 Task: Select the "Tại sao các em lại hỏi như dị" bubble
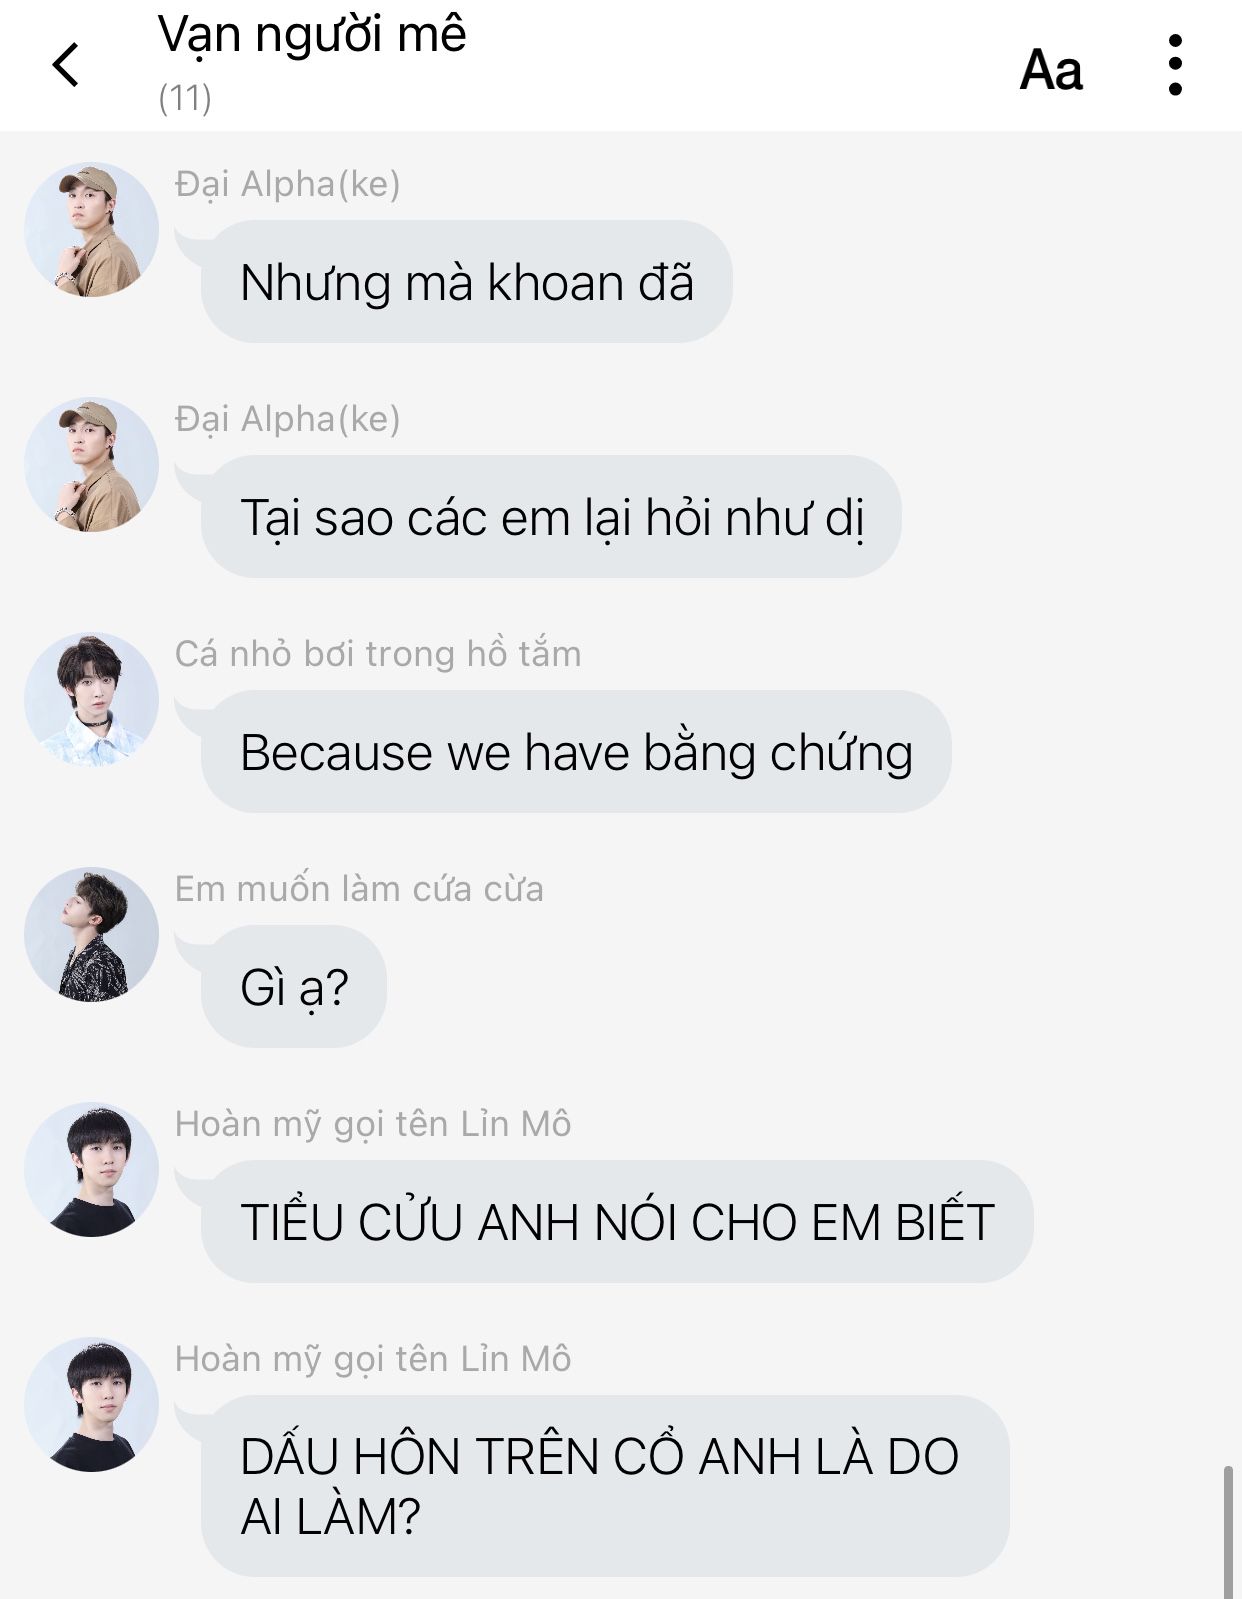tap(551, 517)
